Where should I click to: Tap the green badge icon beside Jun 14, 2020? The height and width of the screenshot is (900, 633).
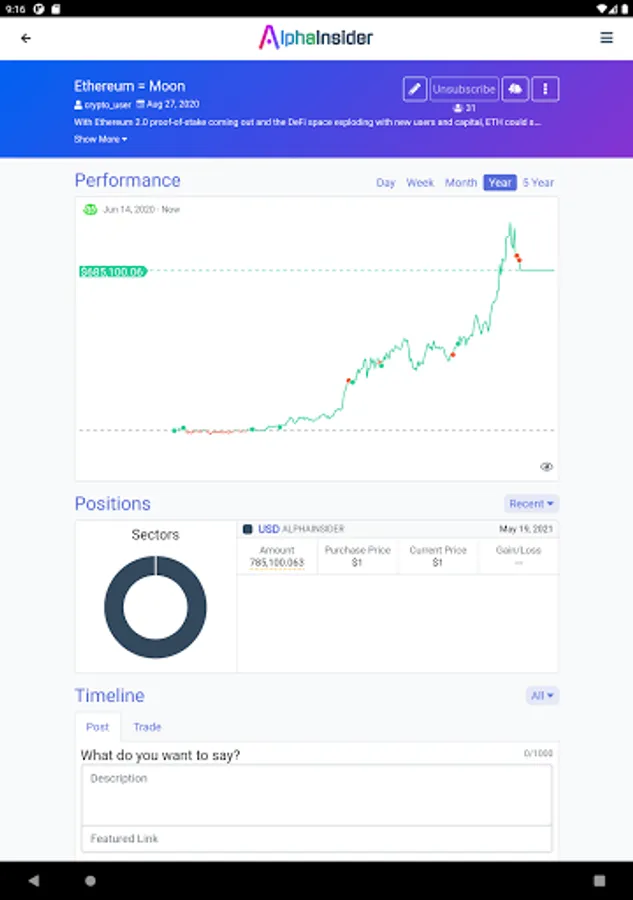point(90,209)
